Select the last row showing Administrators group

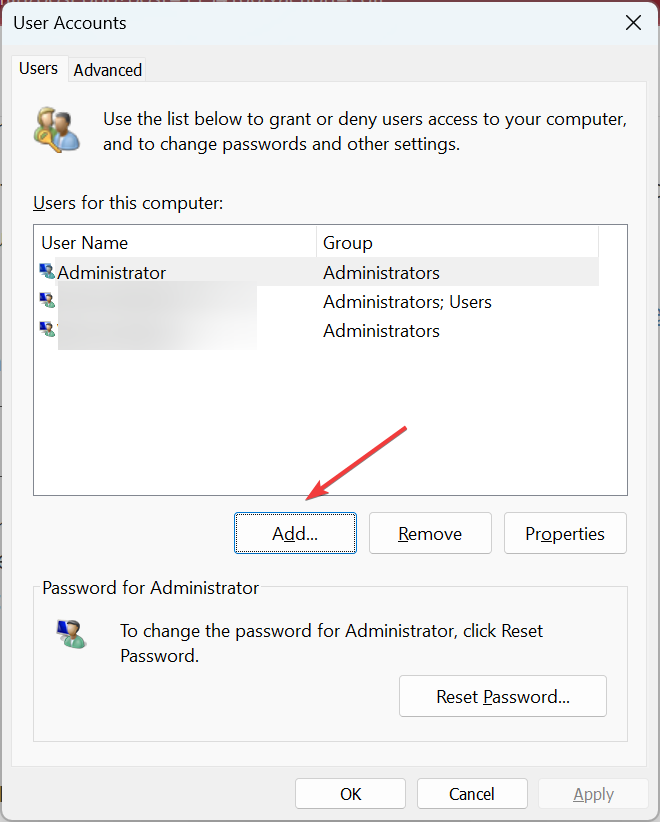(x=317, y=331)
